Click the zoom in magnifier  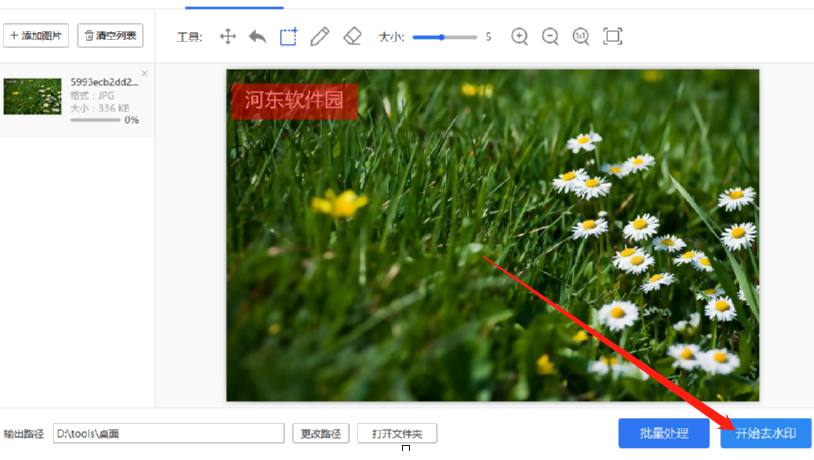(x=519, y=37)
